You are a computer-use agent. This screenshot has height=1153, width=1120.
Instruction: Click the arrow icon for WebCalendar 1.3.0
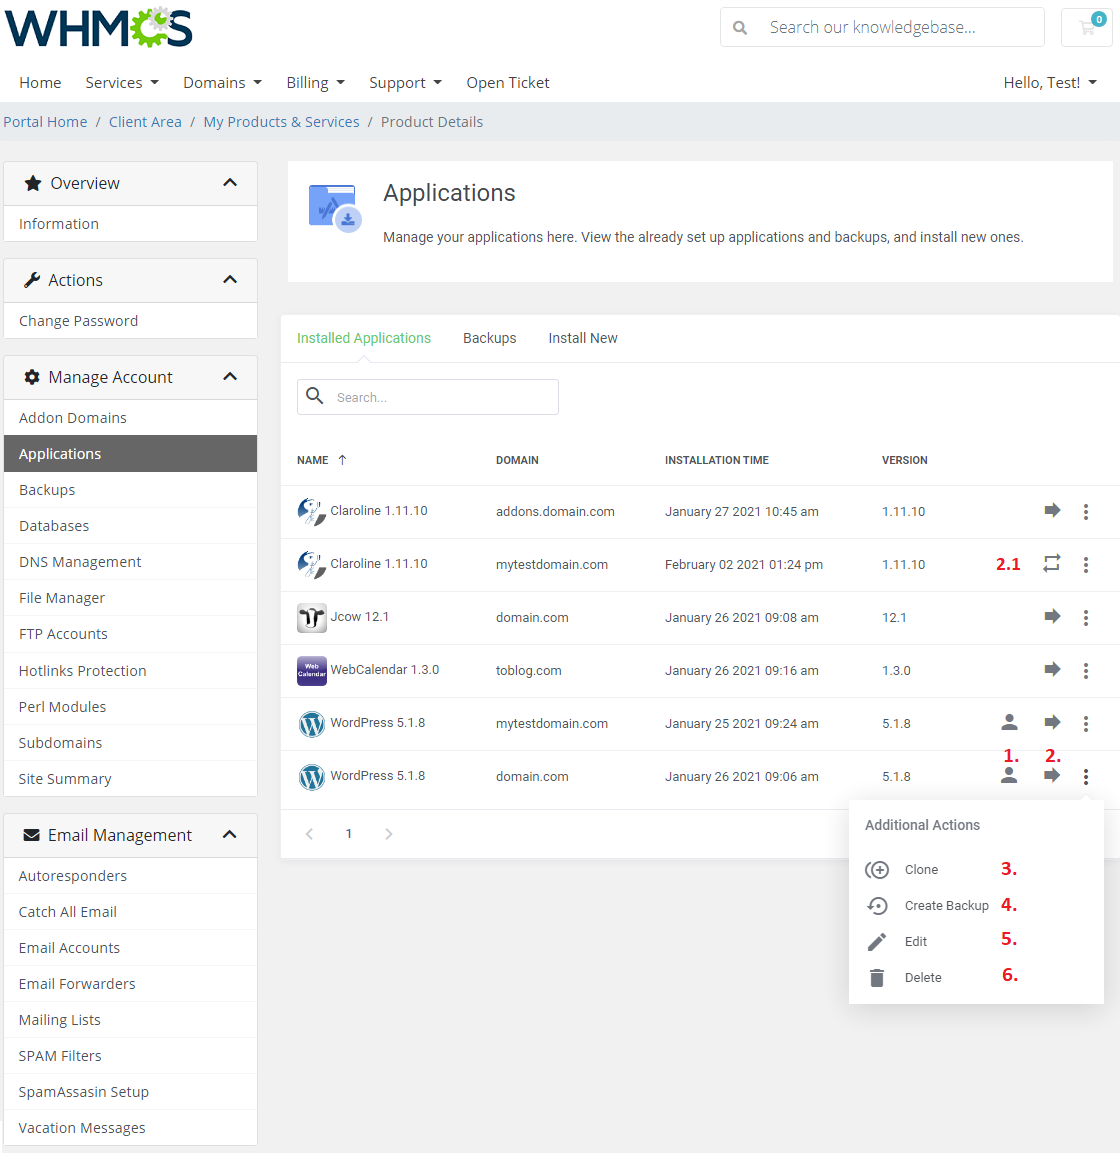point(1052,669)
